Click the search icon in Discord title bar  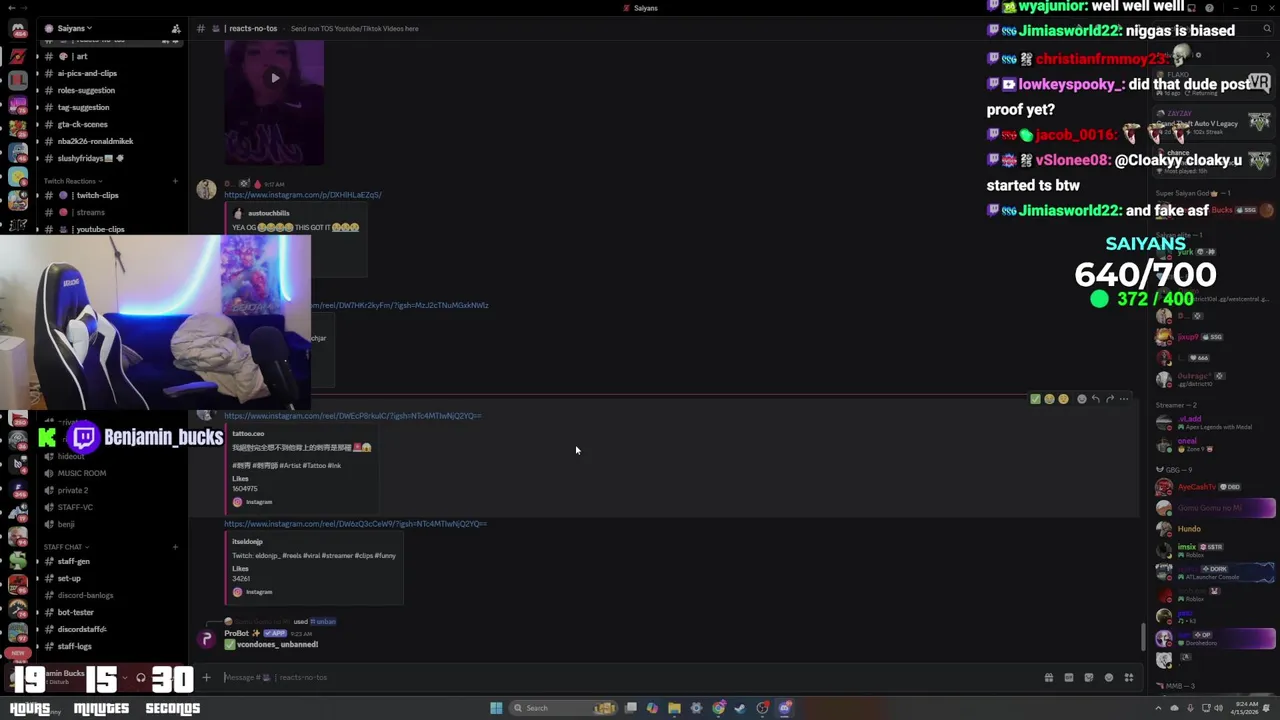(x=1267, y=29)
